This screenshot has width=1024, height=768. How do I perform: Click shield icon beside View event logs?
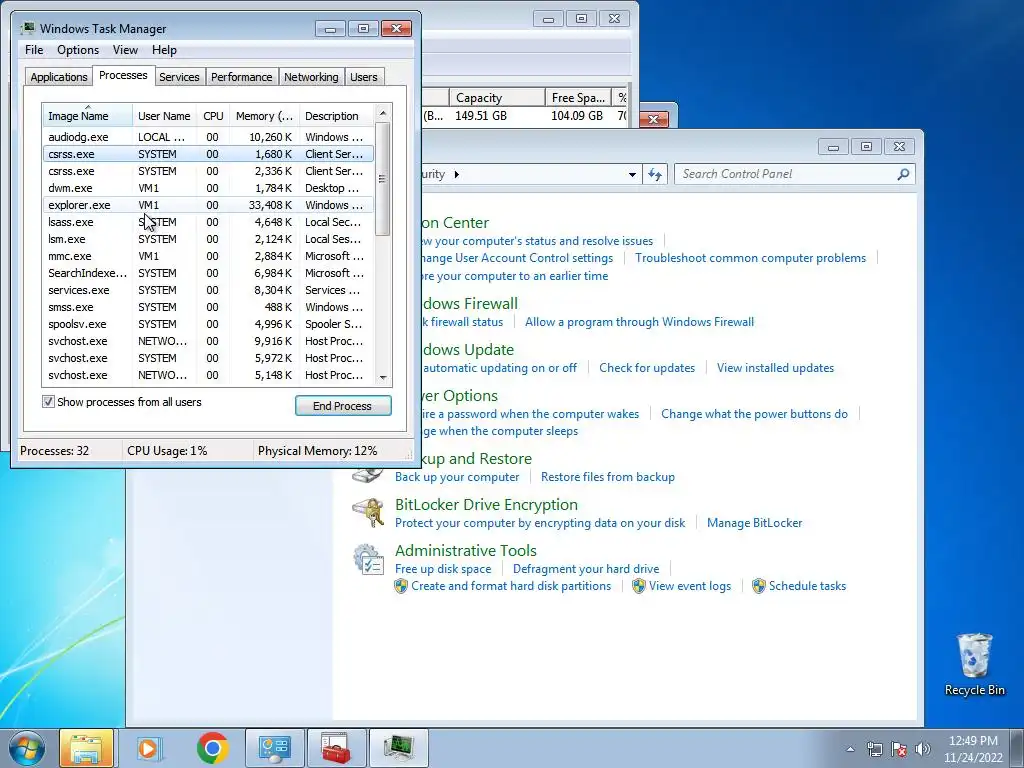[x=639, y=586]
